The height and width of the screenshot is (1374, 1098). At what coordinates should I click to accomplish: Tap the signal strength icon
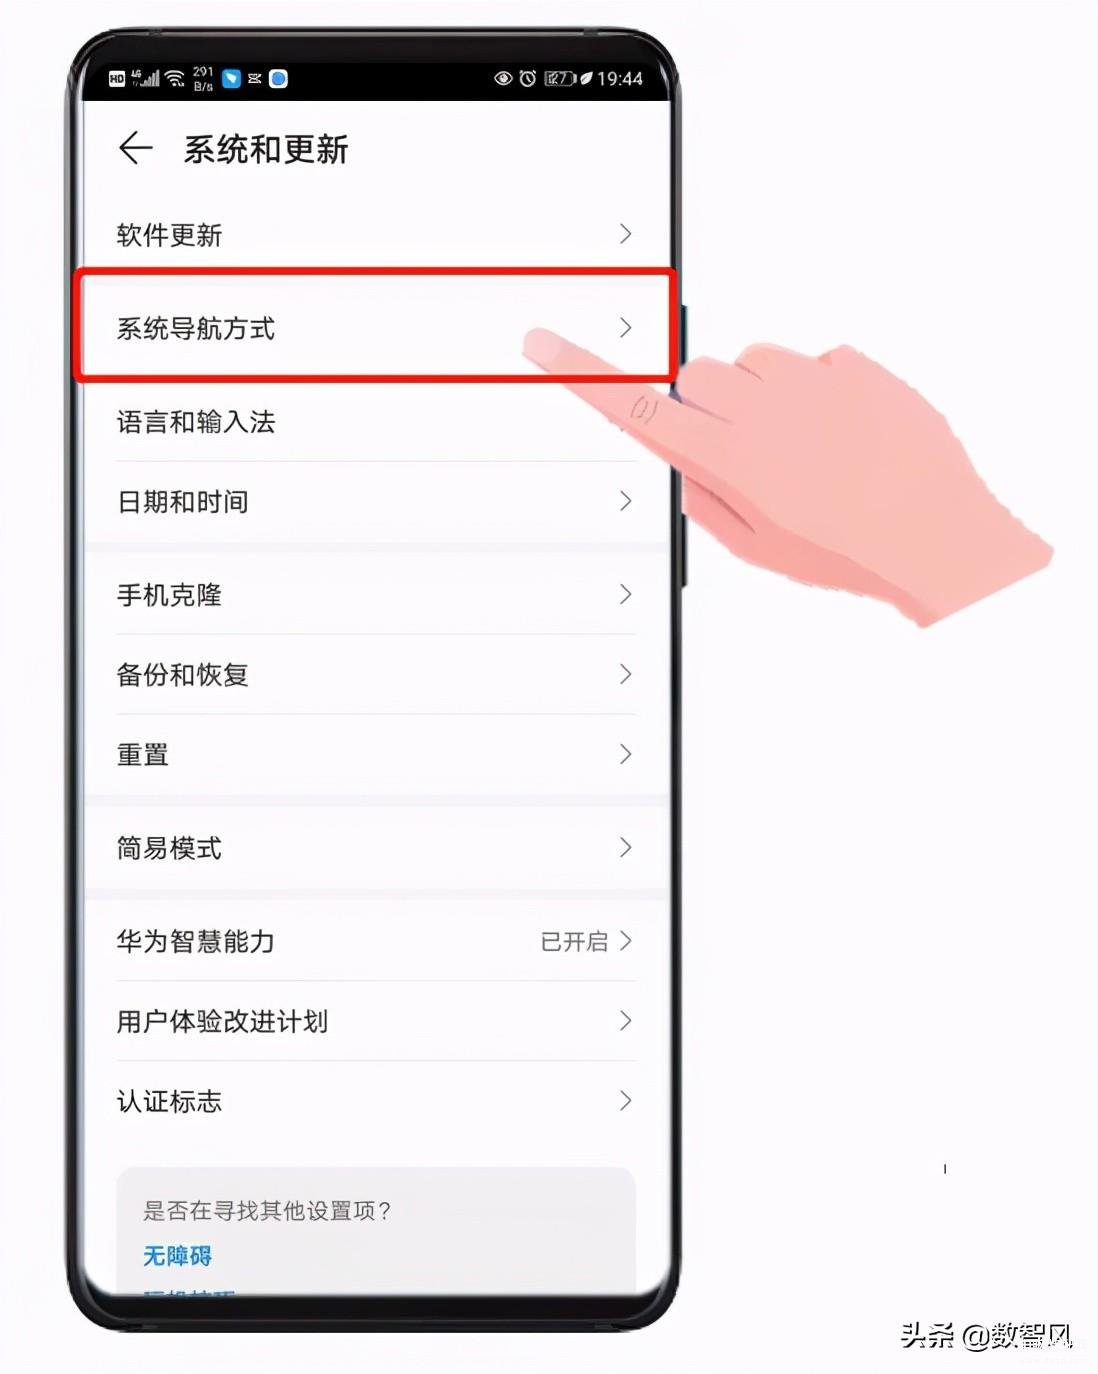[x=146, y=78]
